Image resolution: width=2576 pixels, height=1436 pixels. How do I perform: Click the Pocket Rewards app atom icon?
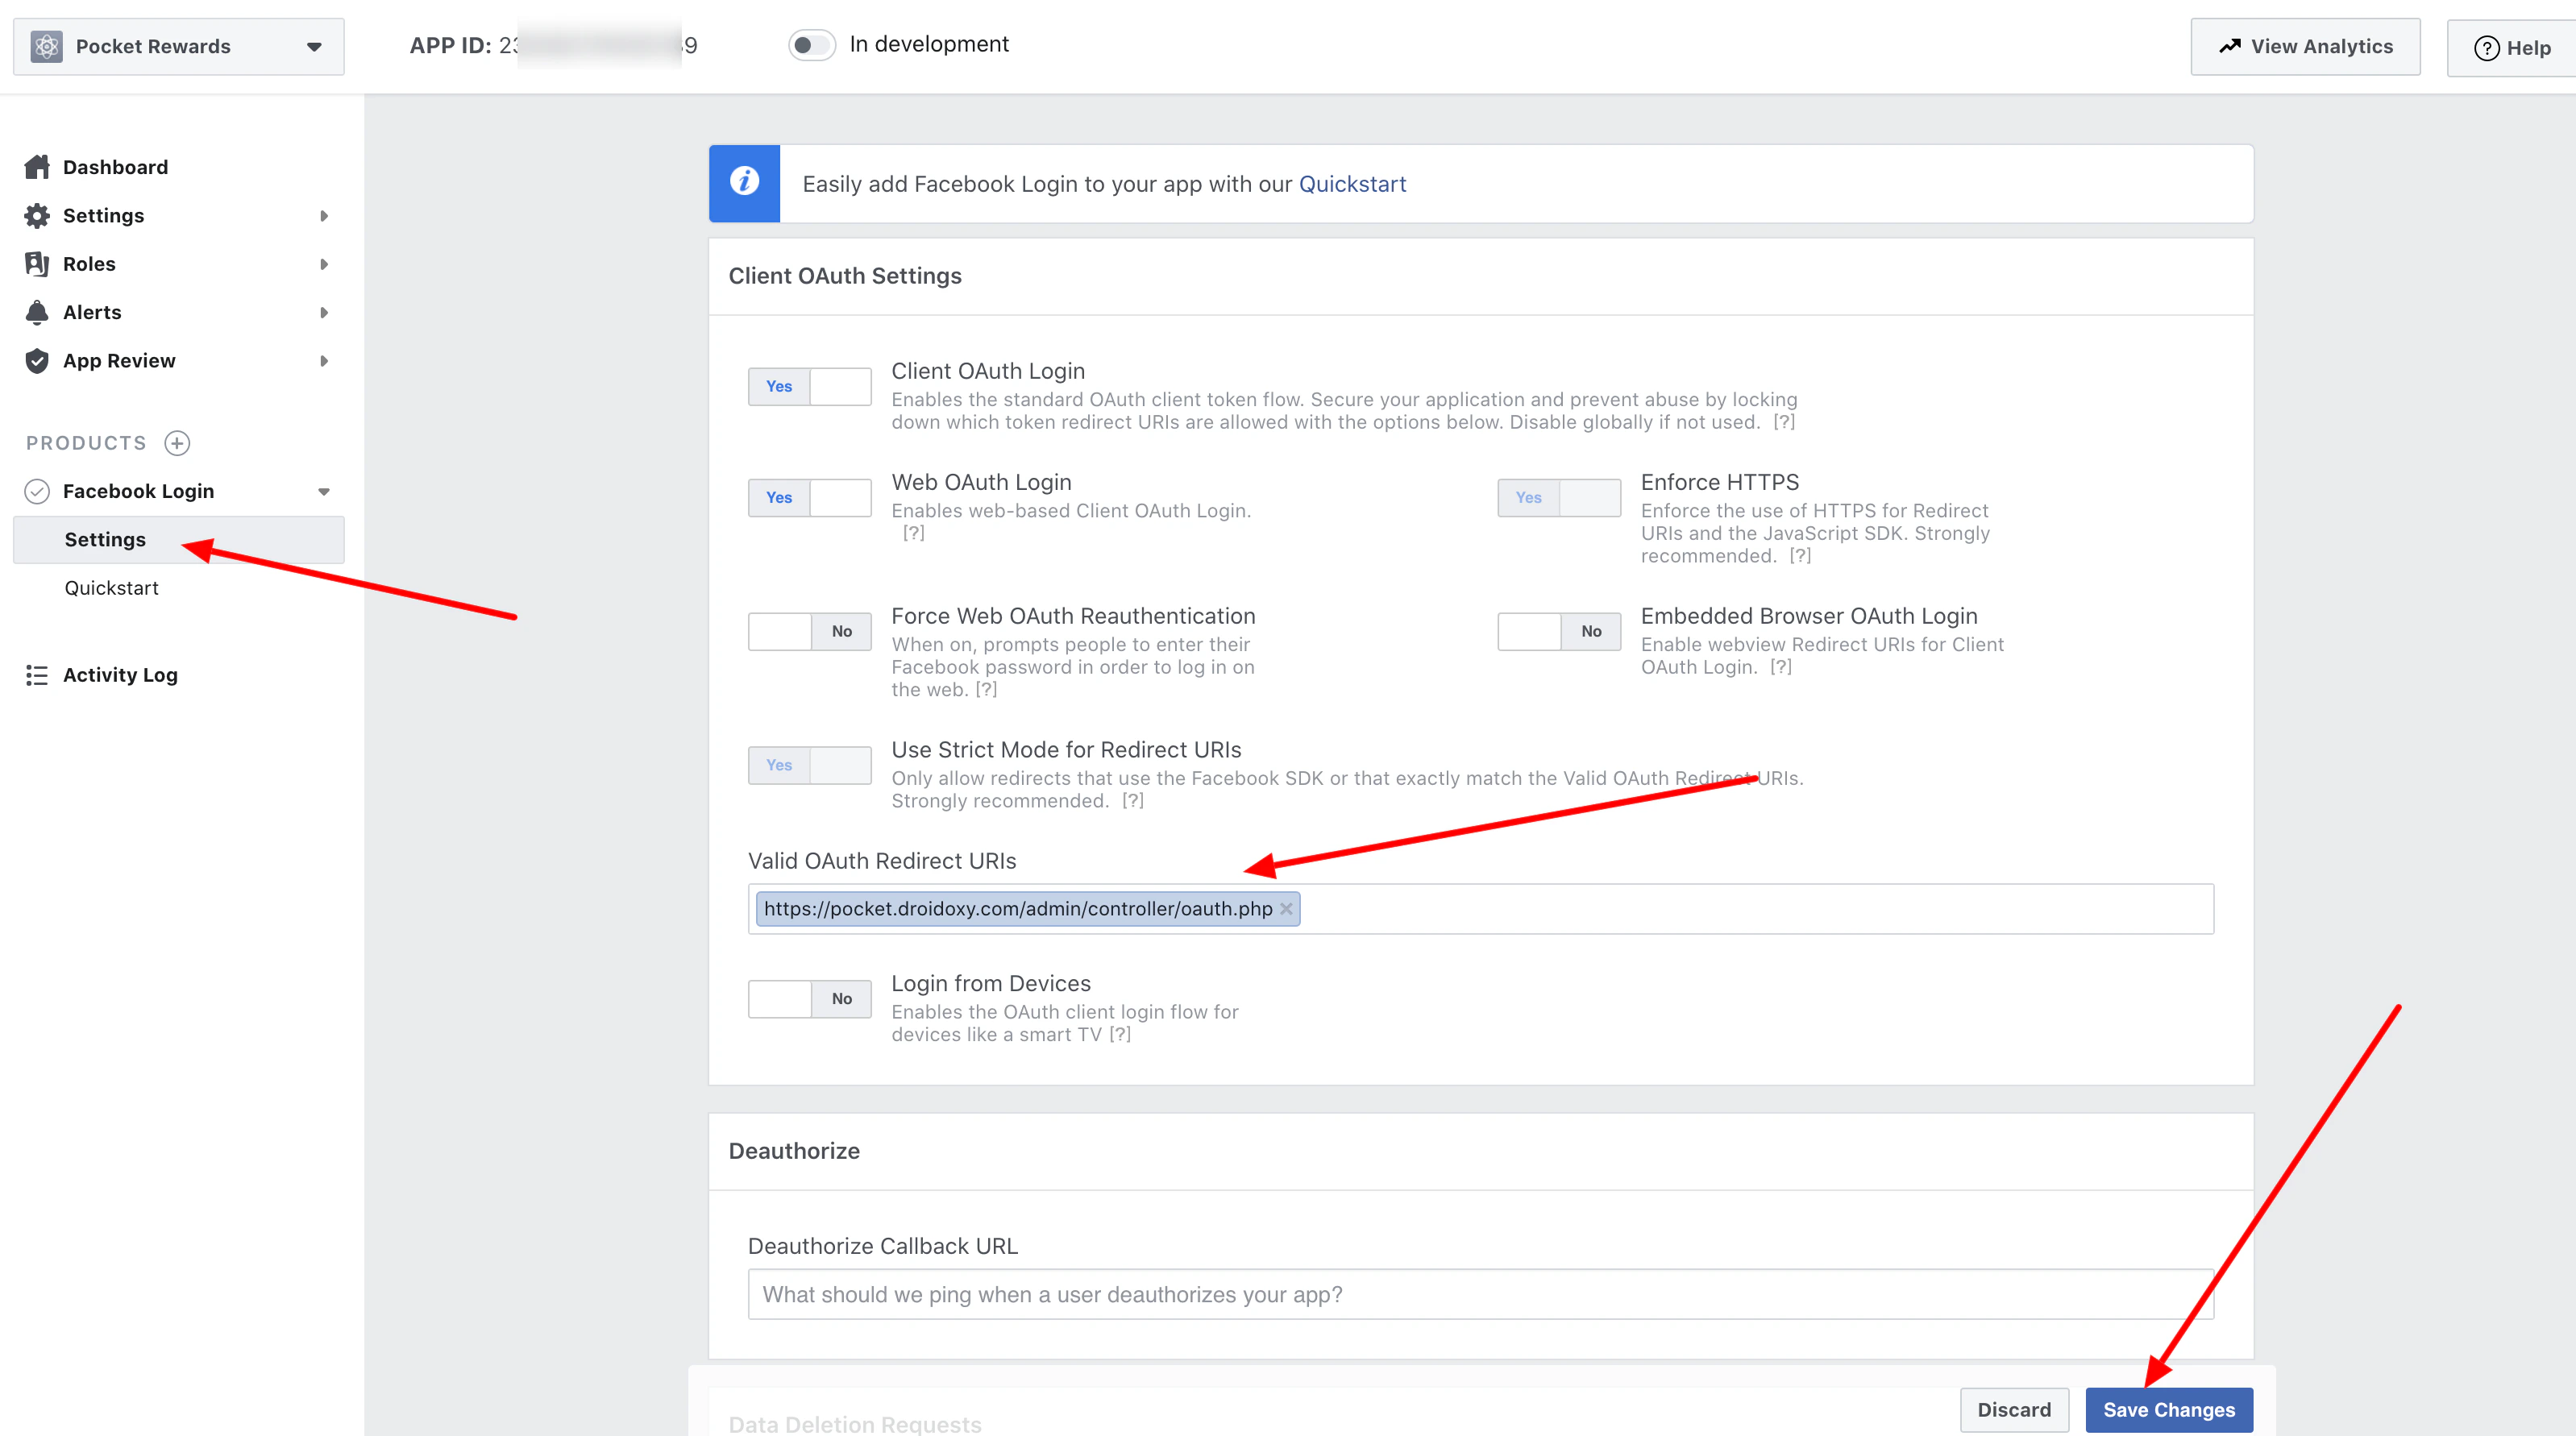[46, 46]
